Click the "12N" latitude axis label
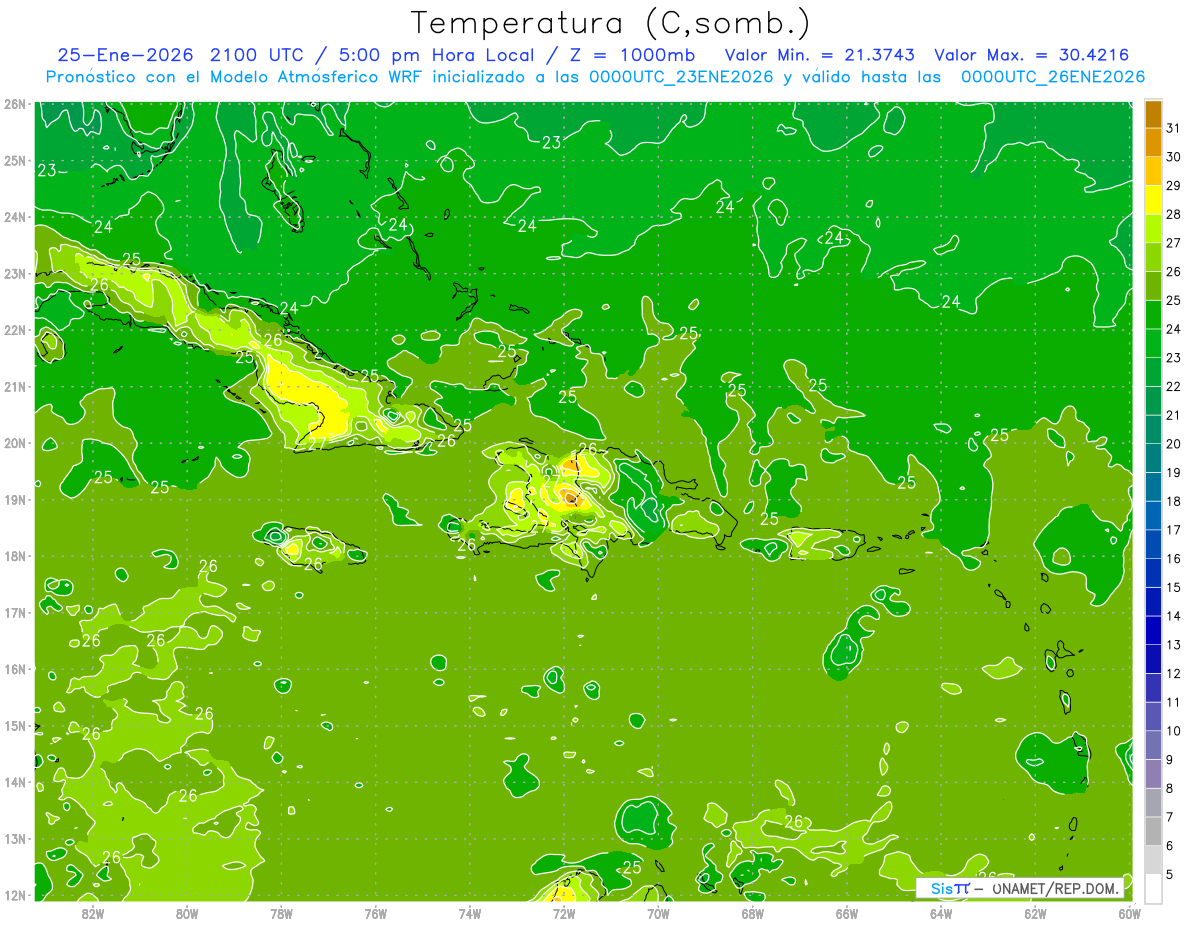 coord(15,895)
